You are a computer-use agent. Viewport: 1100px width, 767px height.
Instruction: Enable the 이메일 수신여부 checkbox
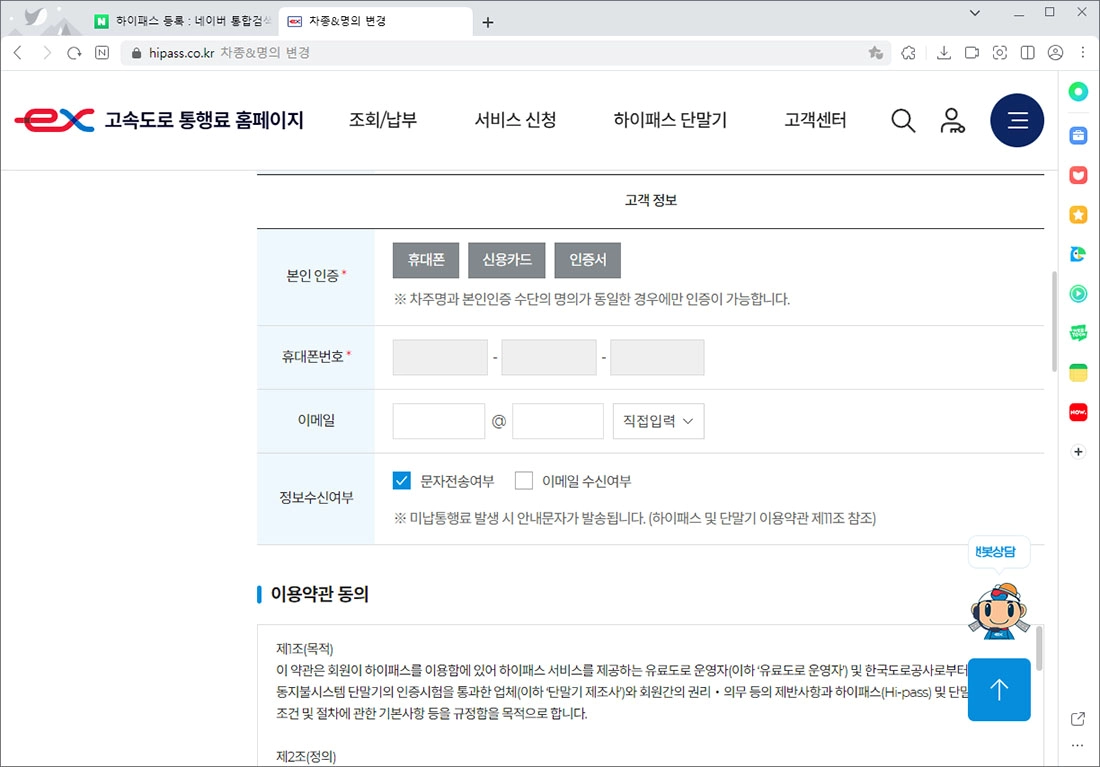pos(524,480)
